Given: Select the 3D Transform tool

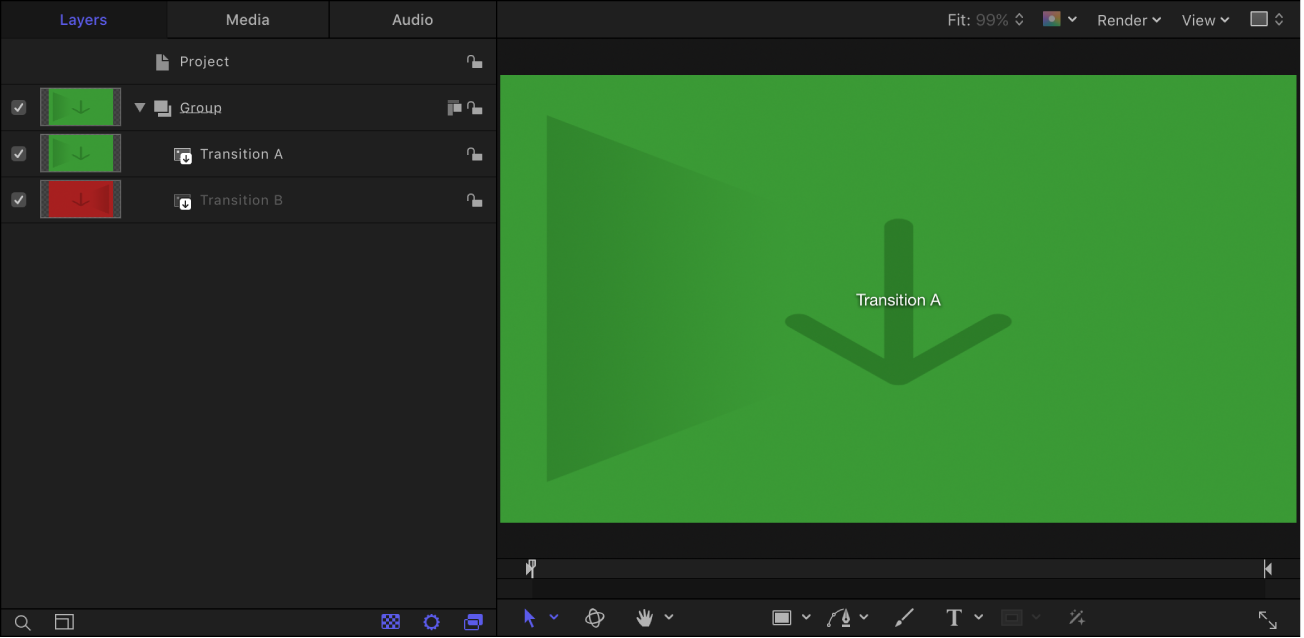Looking at the screenshot, I should coord(595,617).
